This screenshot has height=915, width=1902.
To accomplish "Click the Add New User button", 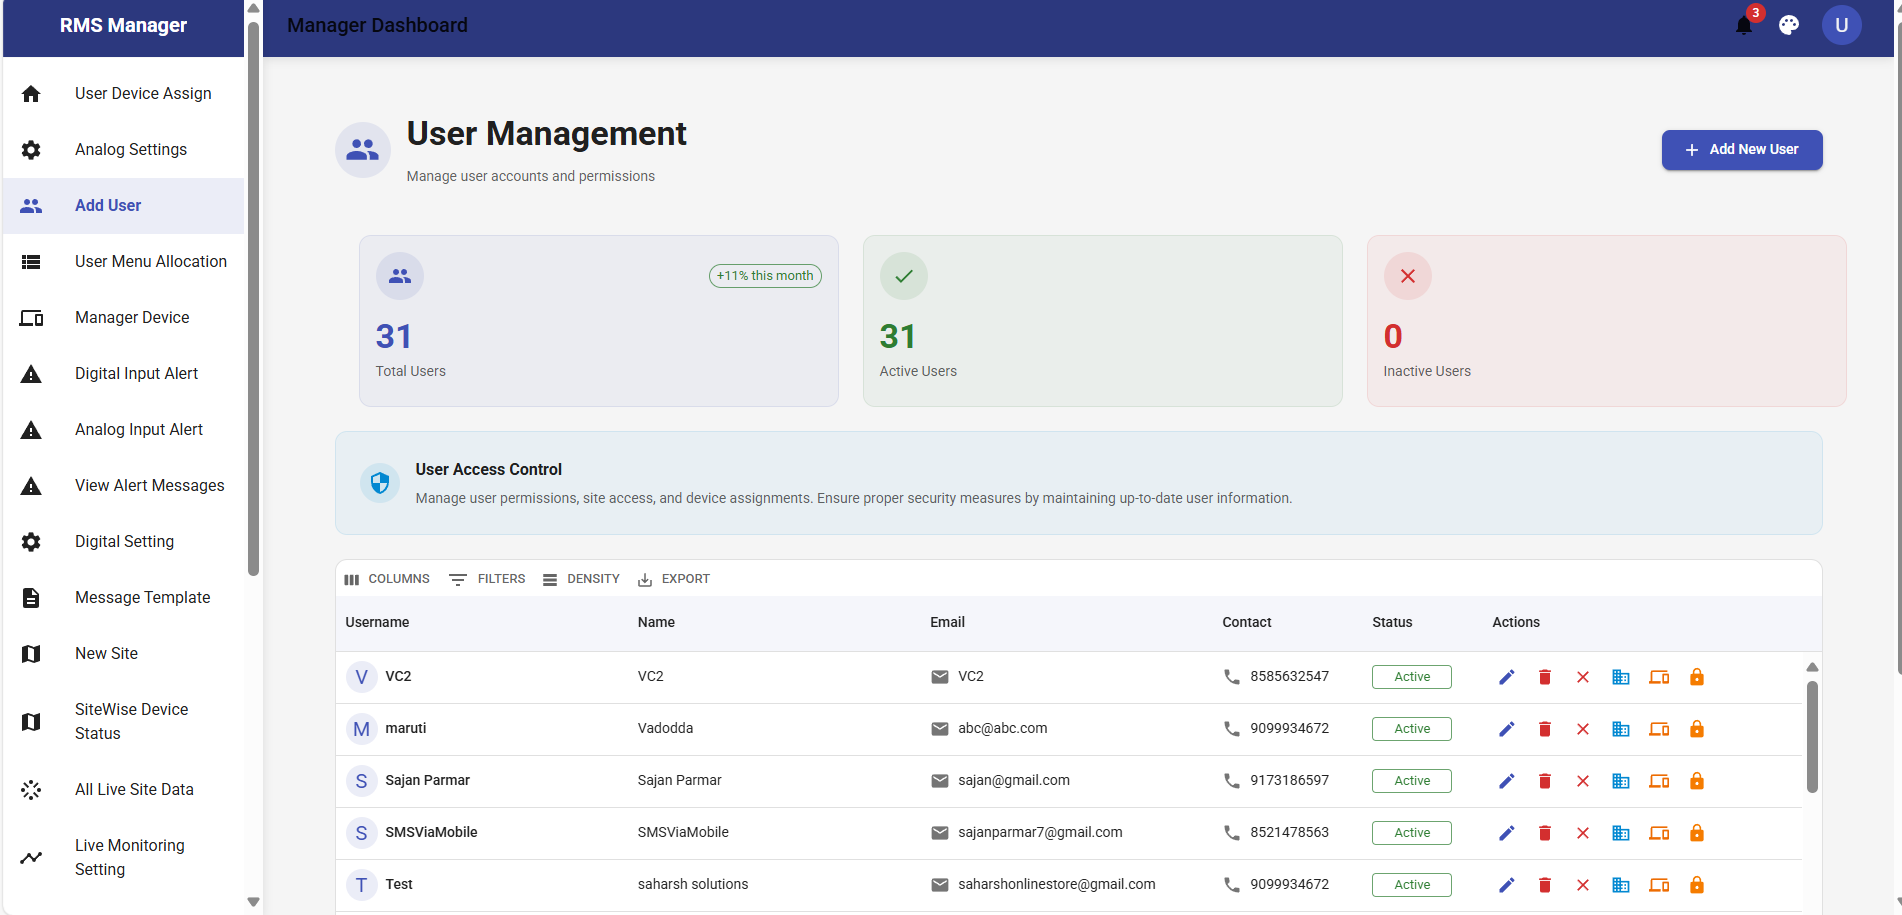I will [x=1741, y=150].
